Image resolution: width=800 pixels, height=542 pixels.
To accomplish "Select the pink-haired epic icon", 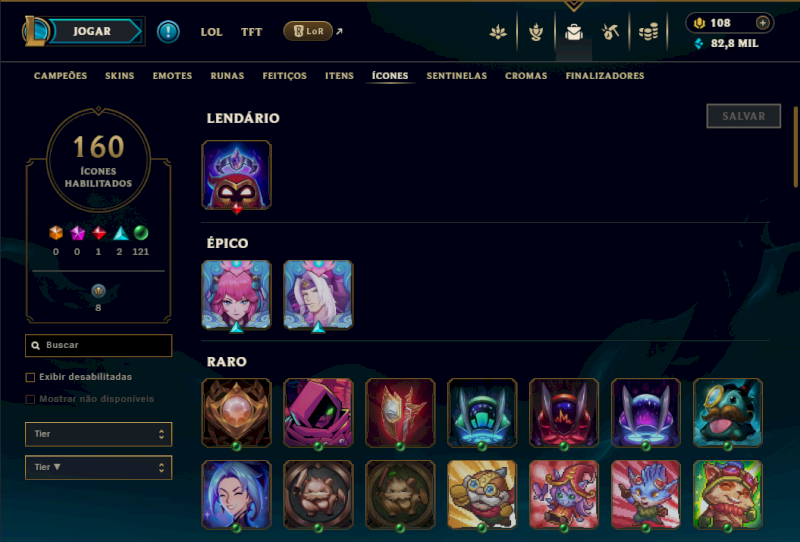I will (x=236, y=294).
